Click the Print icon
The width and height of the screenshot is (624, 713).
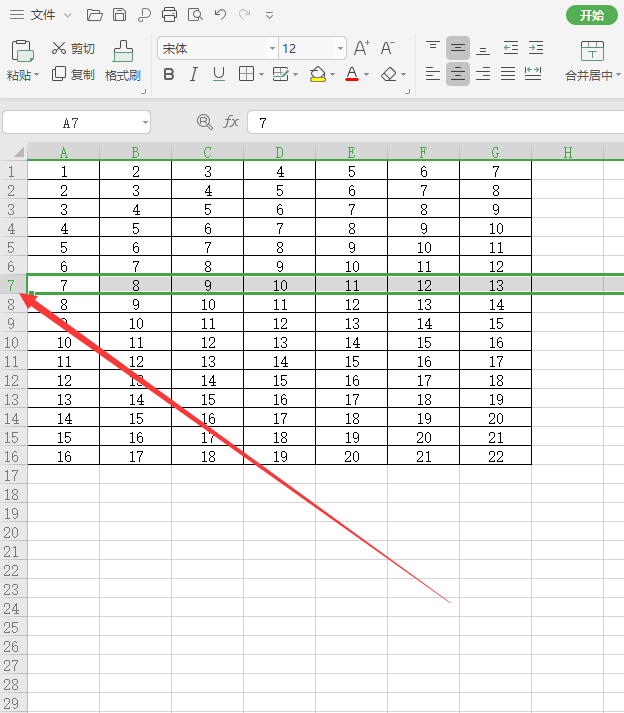pyautogui.click(x=170, y=15)
